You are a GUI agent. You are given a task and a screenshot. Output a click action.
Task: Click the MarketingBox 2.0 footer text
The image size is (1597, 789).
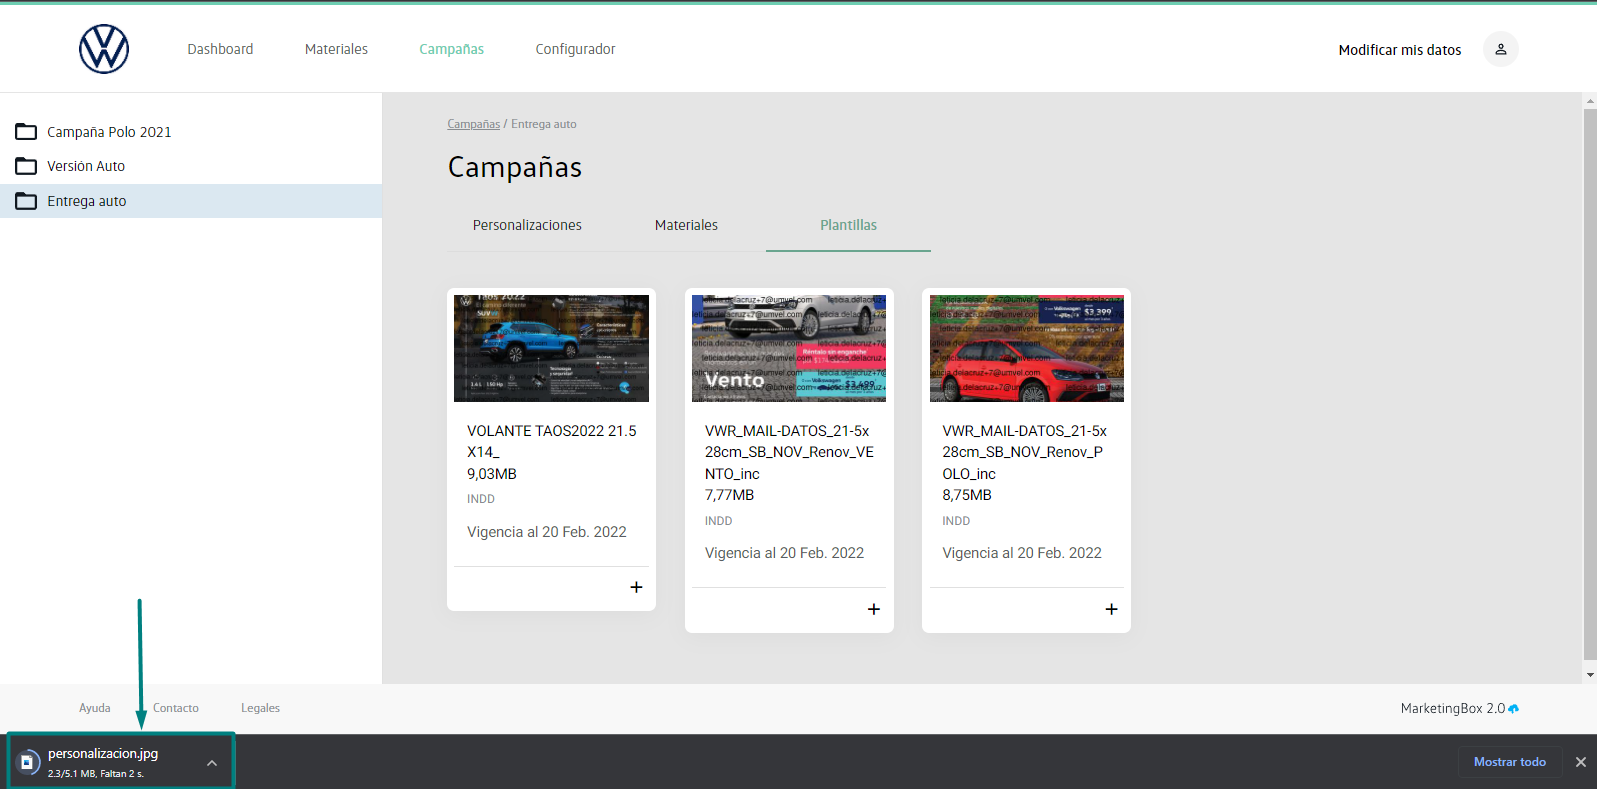coord(1452,708)
